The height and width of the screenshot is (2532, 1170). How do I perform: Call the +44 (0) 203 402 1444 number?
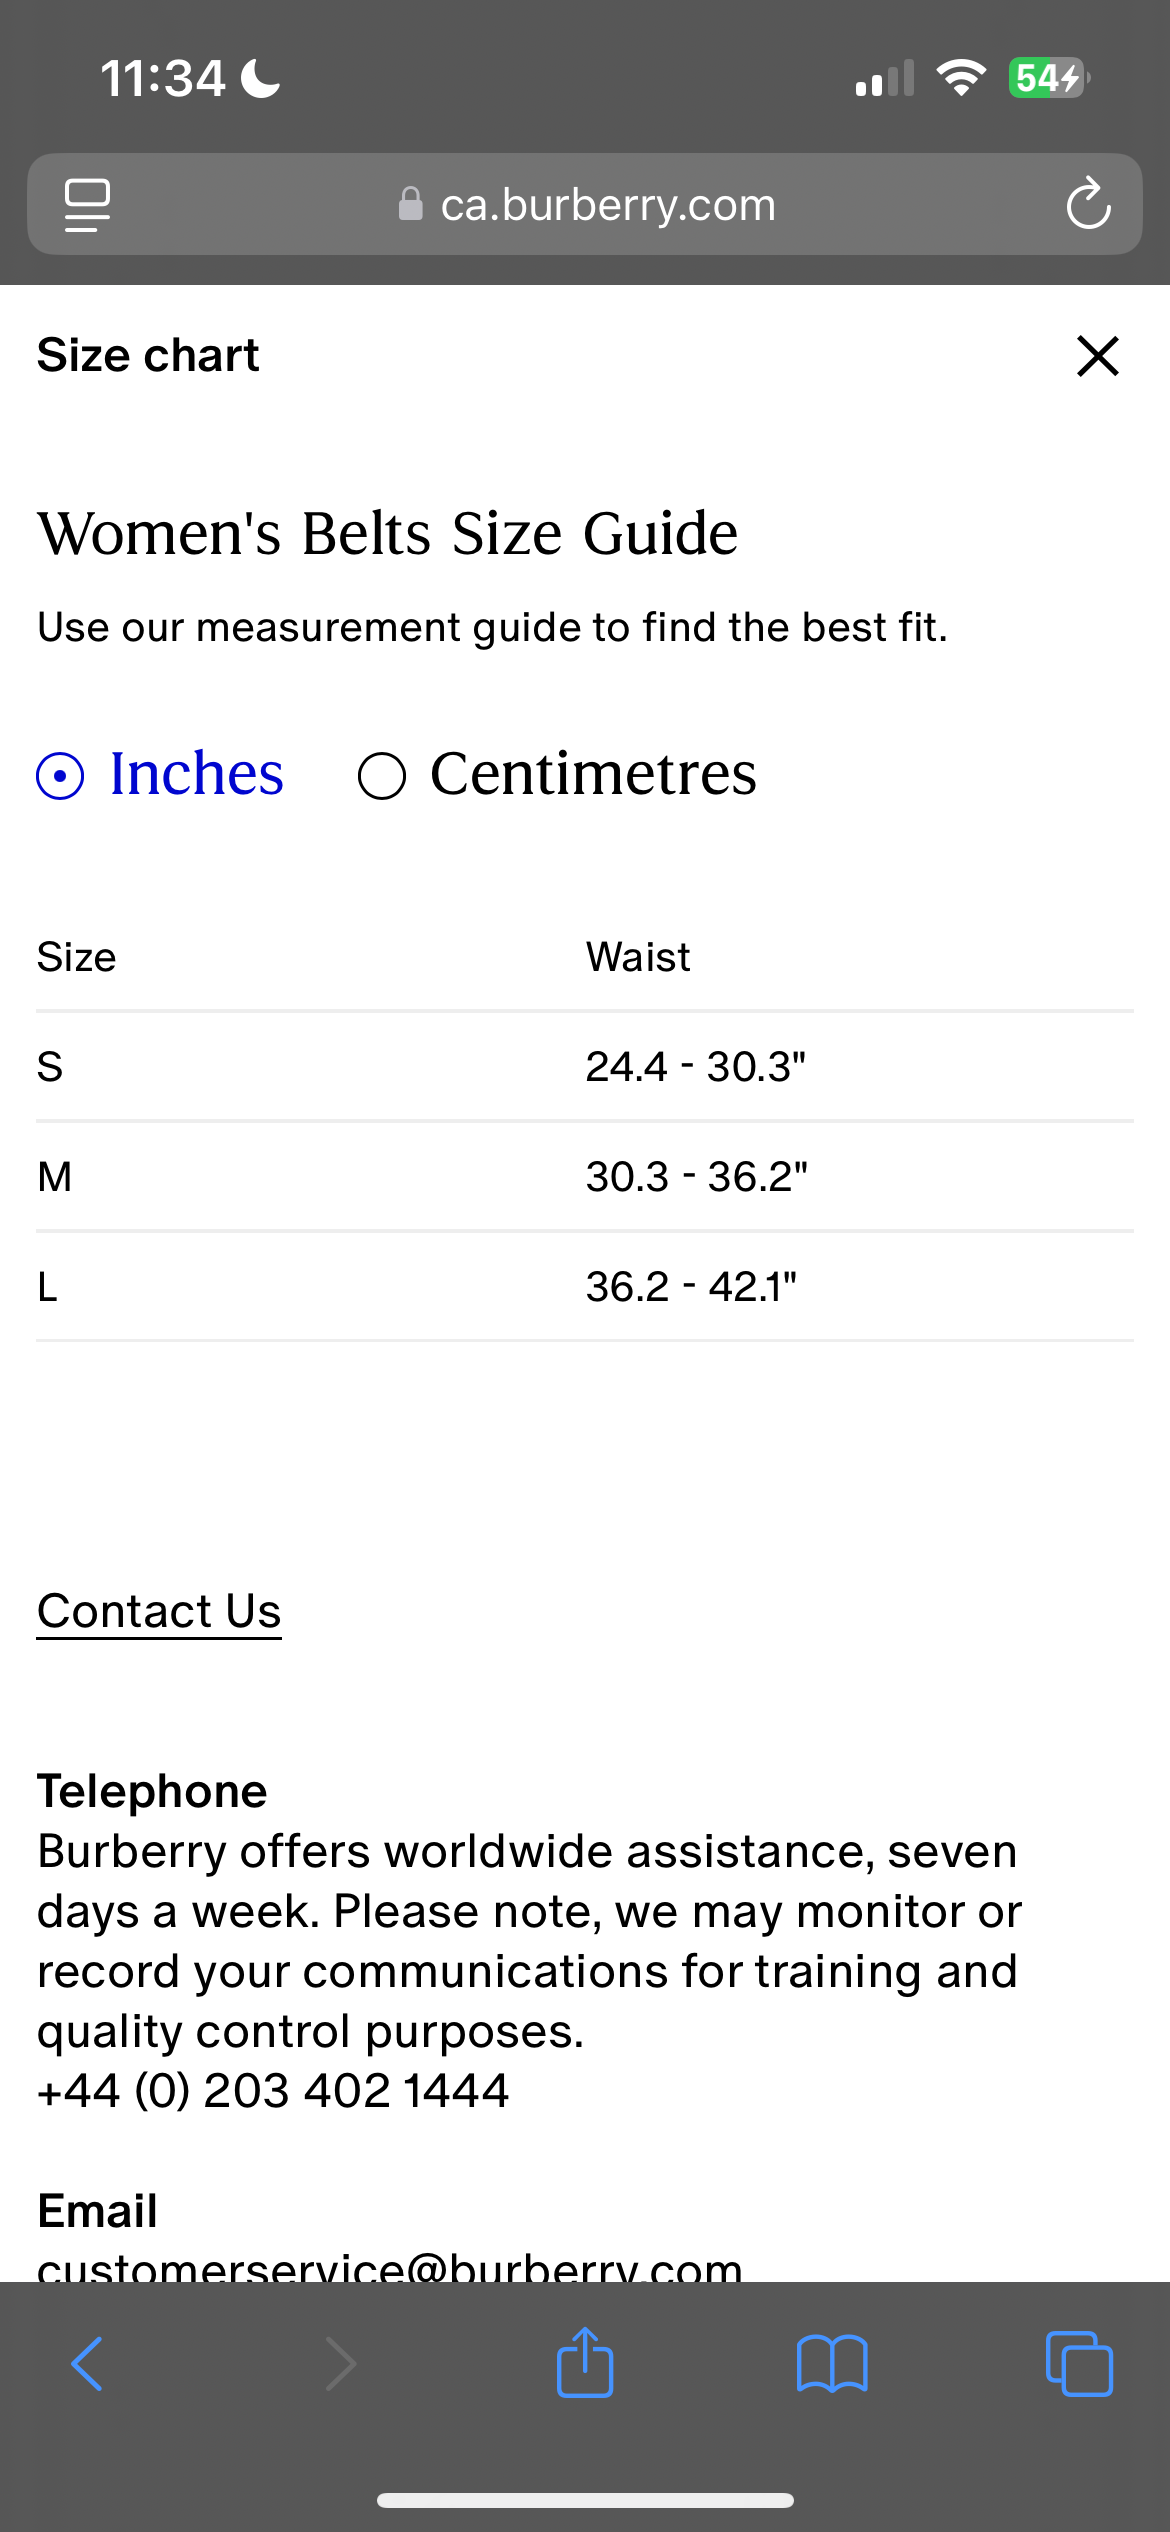(x=273, y=2091)
